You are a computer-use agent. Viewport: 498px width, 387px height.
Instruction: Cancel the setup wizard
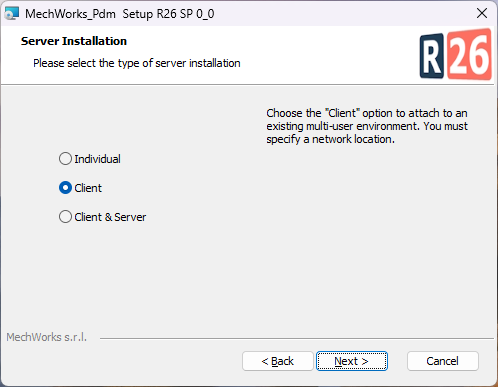(443, 361)
